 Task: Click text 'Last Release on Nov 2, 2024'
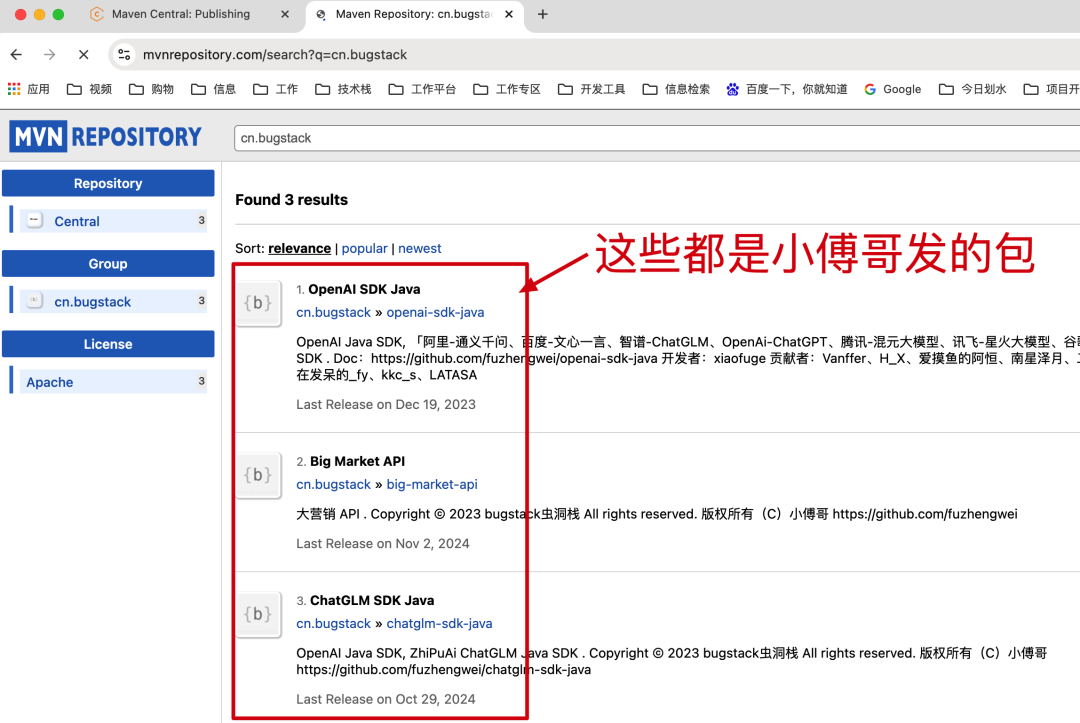point(383,544)
